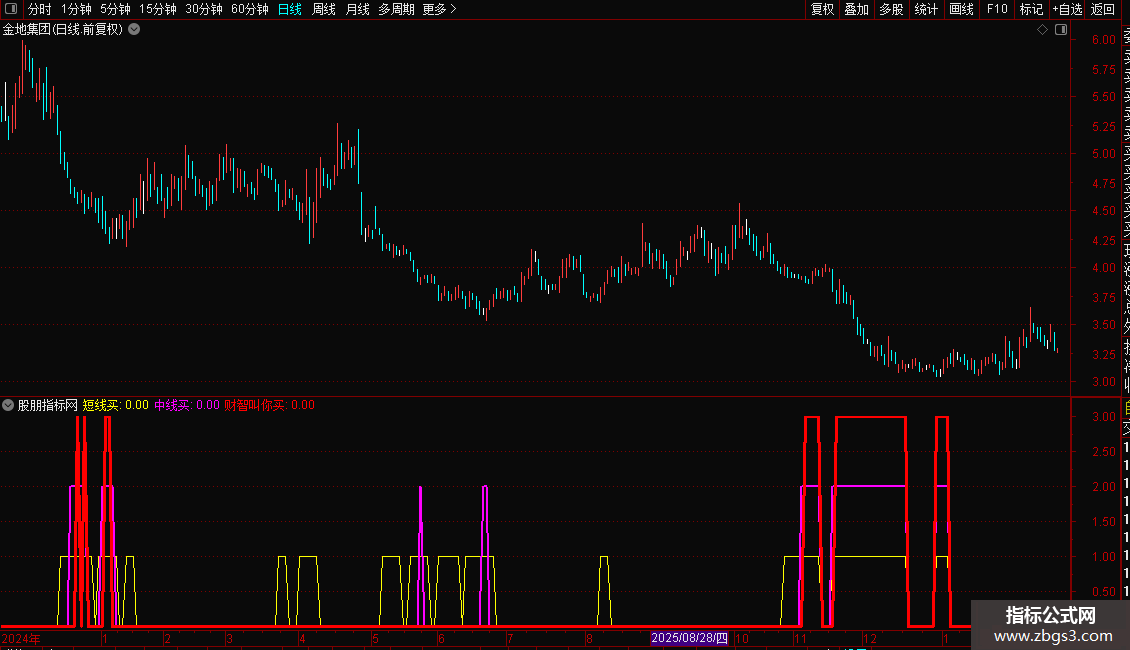
Task: Click the diamond icon in chart corner
Action: coord(1042,30)
